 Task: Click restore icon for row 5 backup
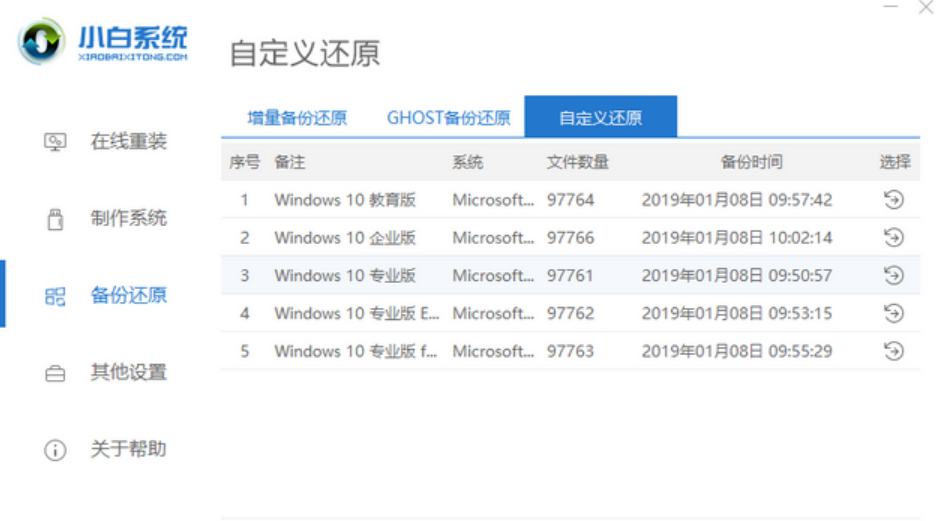tap(894, 352)
